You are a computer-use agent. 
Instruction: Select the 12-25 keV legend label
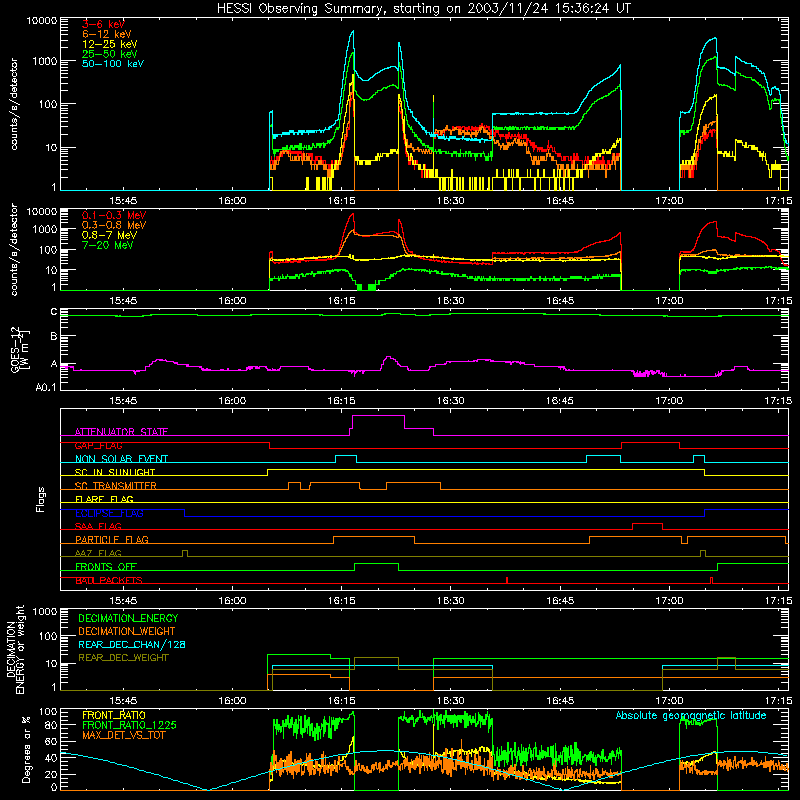(x=110, y=44)
